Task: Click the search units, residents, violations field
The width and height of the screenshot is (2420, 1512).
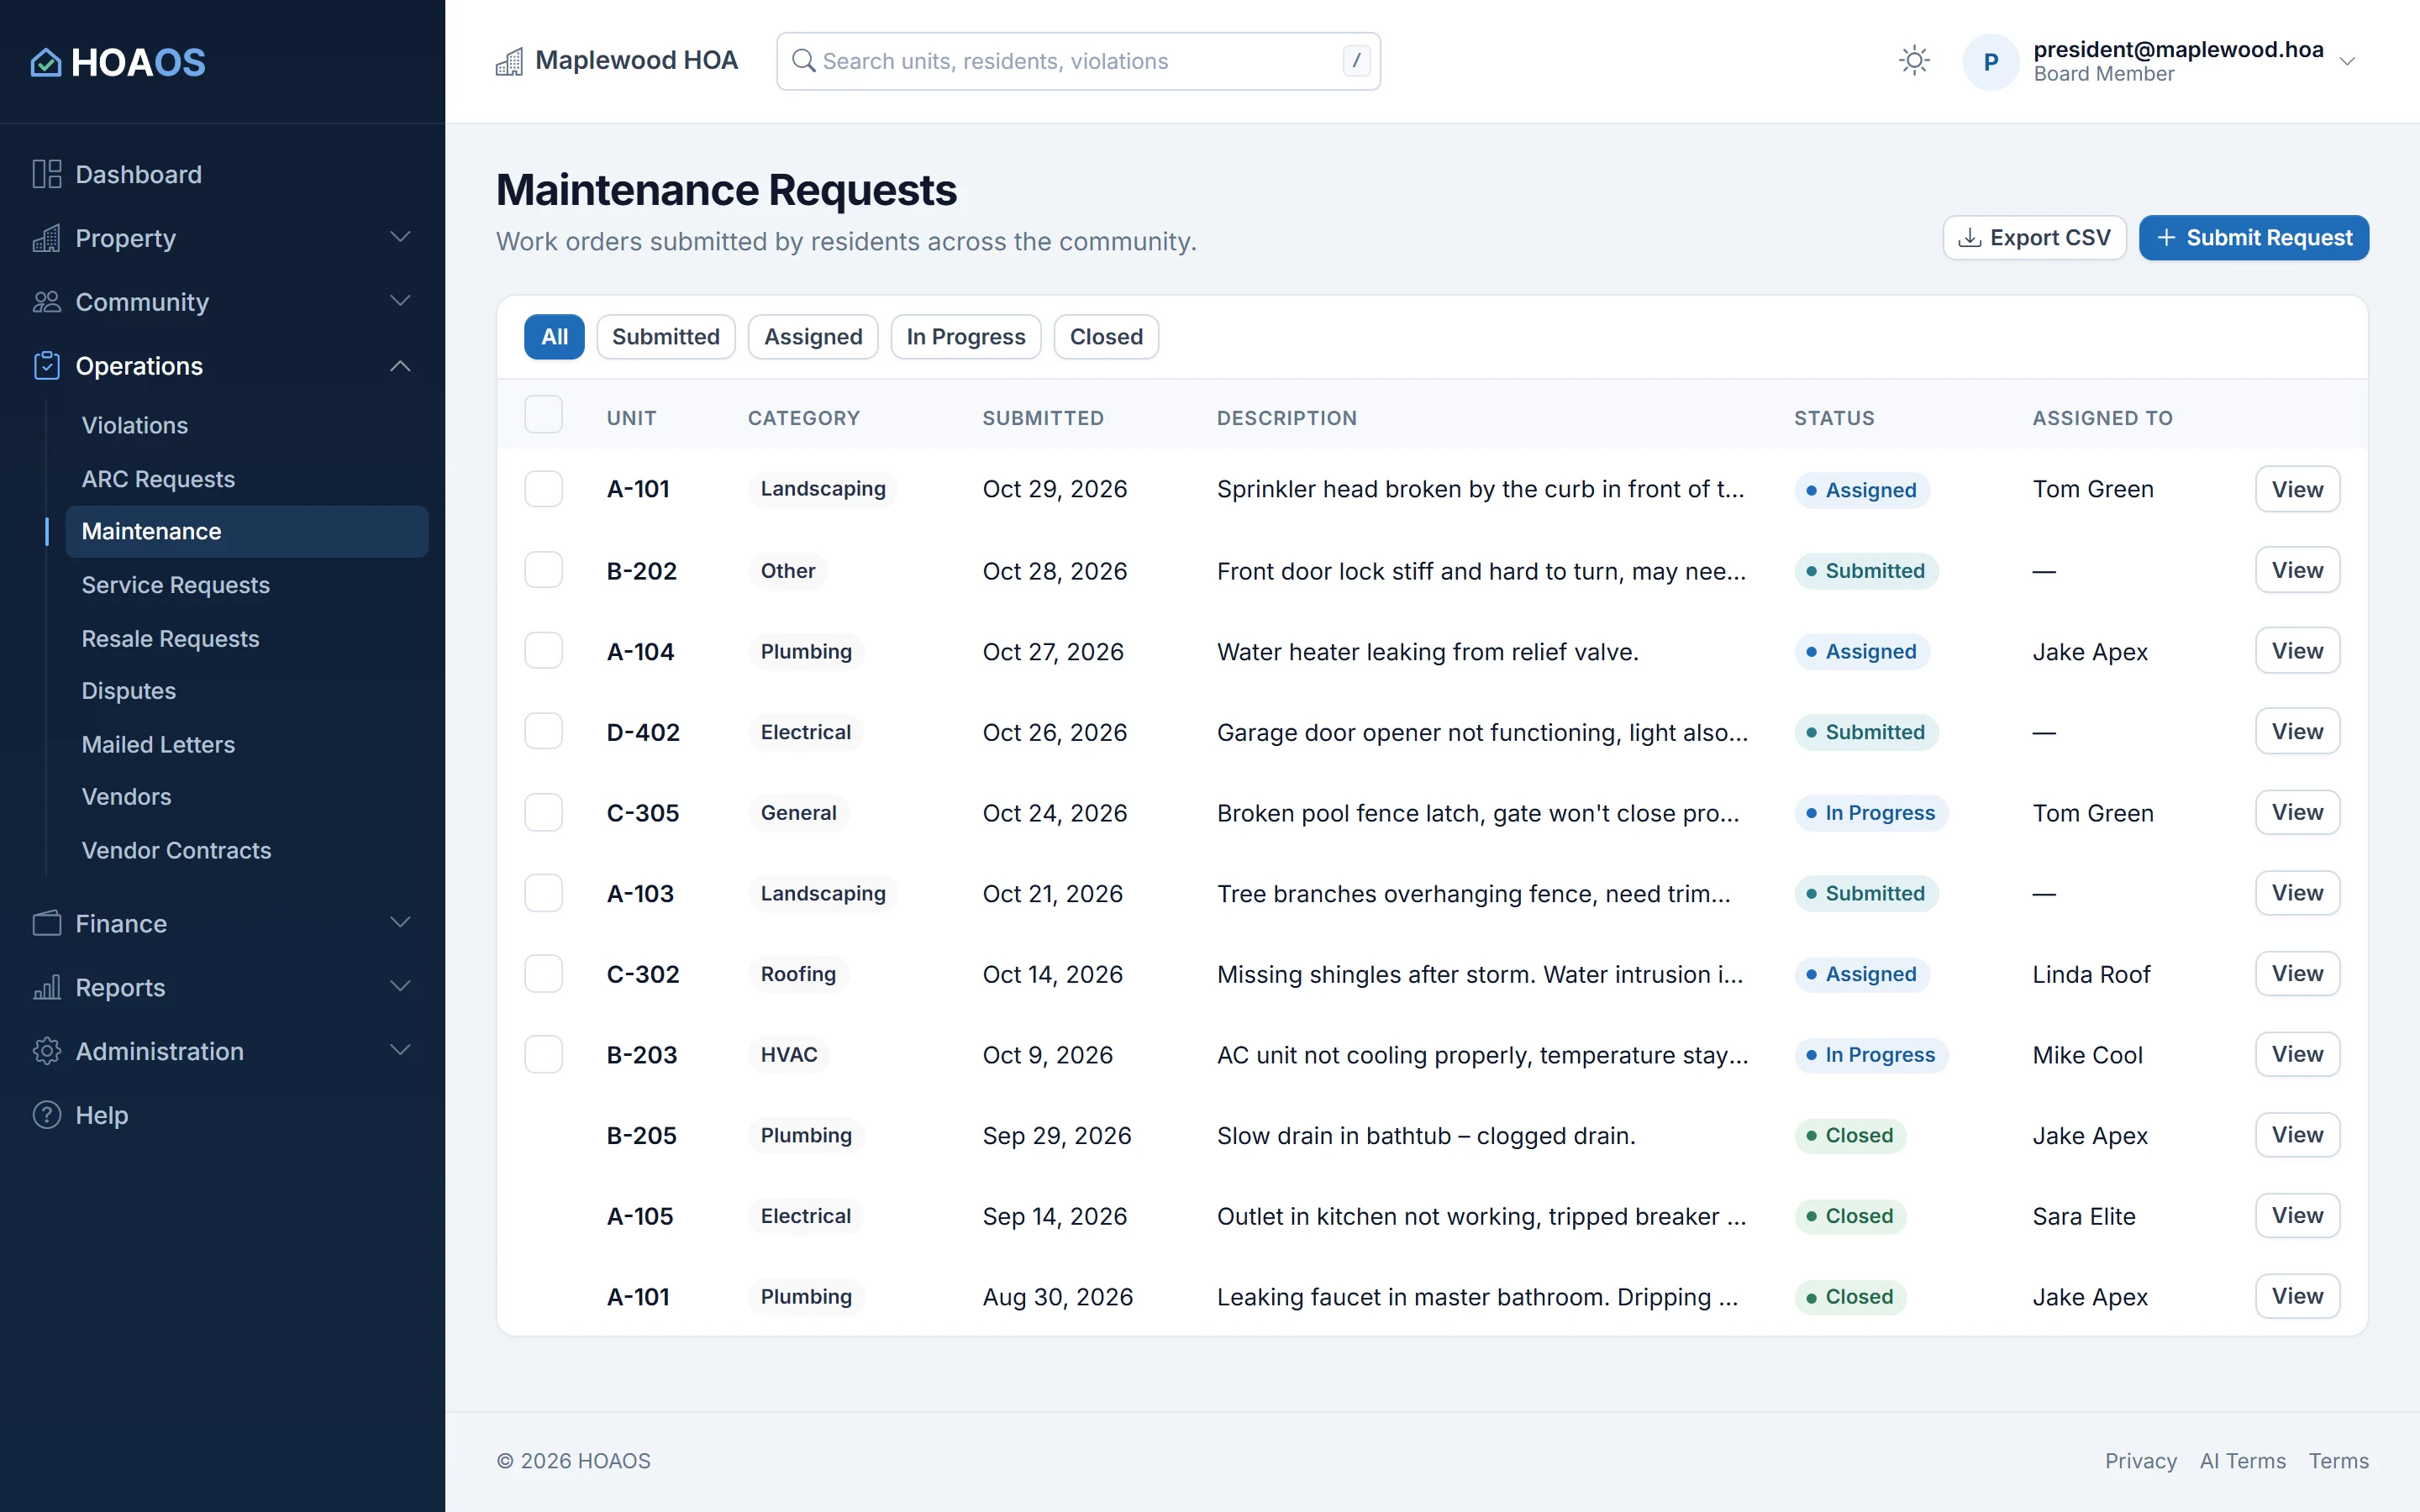Action: coord(1078,61)
